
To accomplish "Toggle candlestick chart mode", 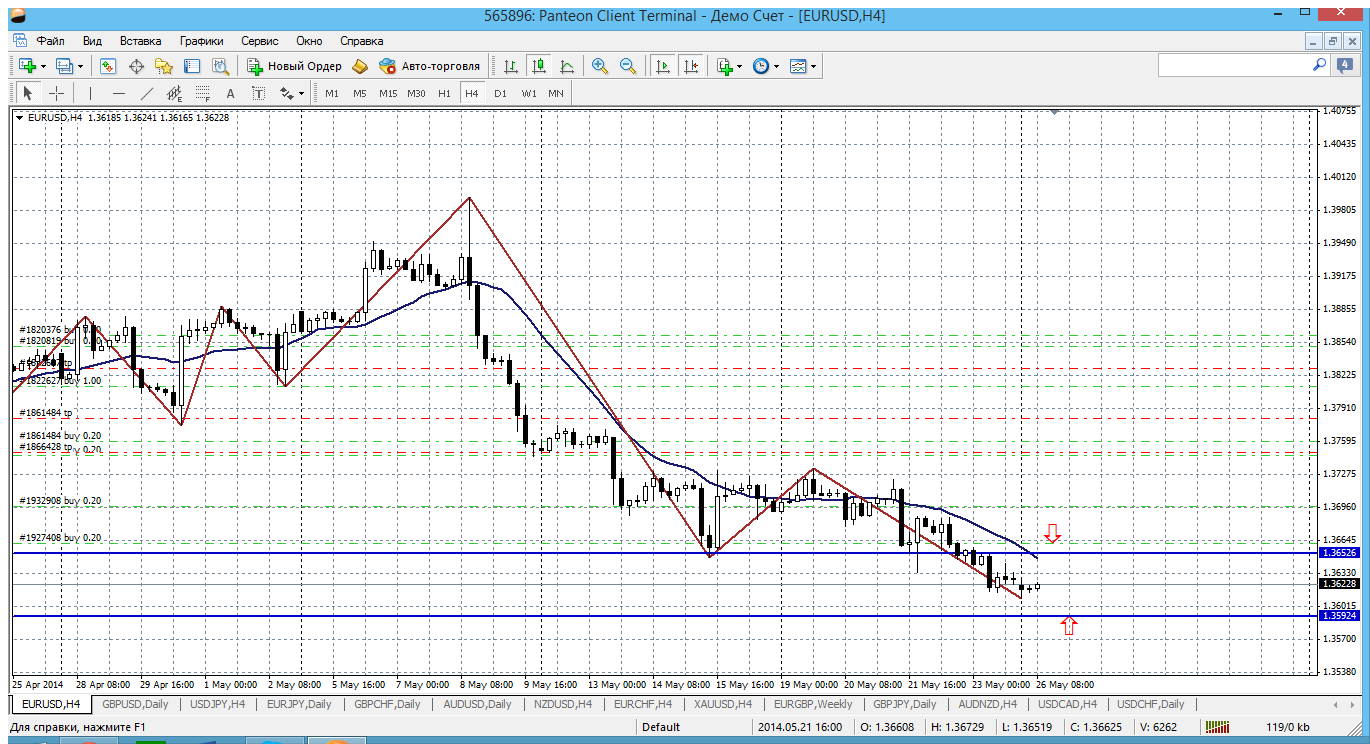I will (x=539, y=66).
